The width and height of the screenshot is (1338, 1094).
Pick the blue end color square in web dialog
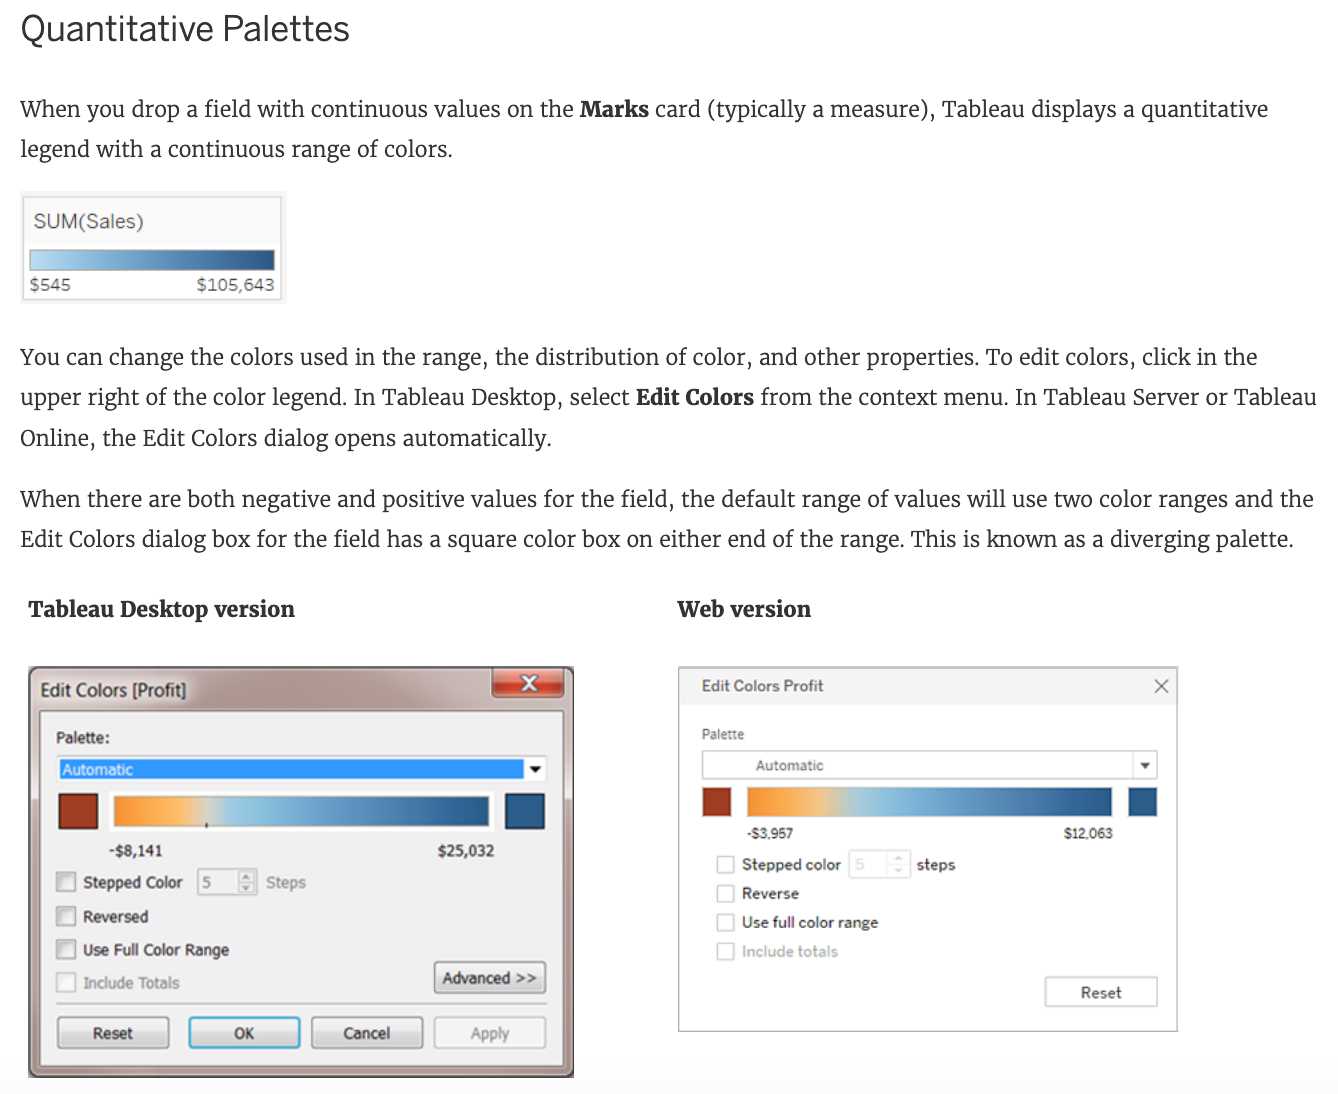coord(1142,802)
